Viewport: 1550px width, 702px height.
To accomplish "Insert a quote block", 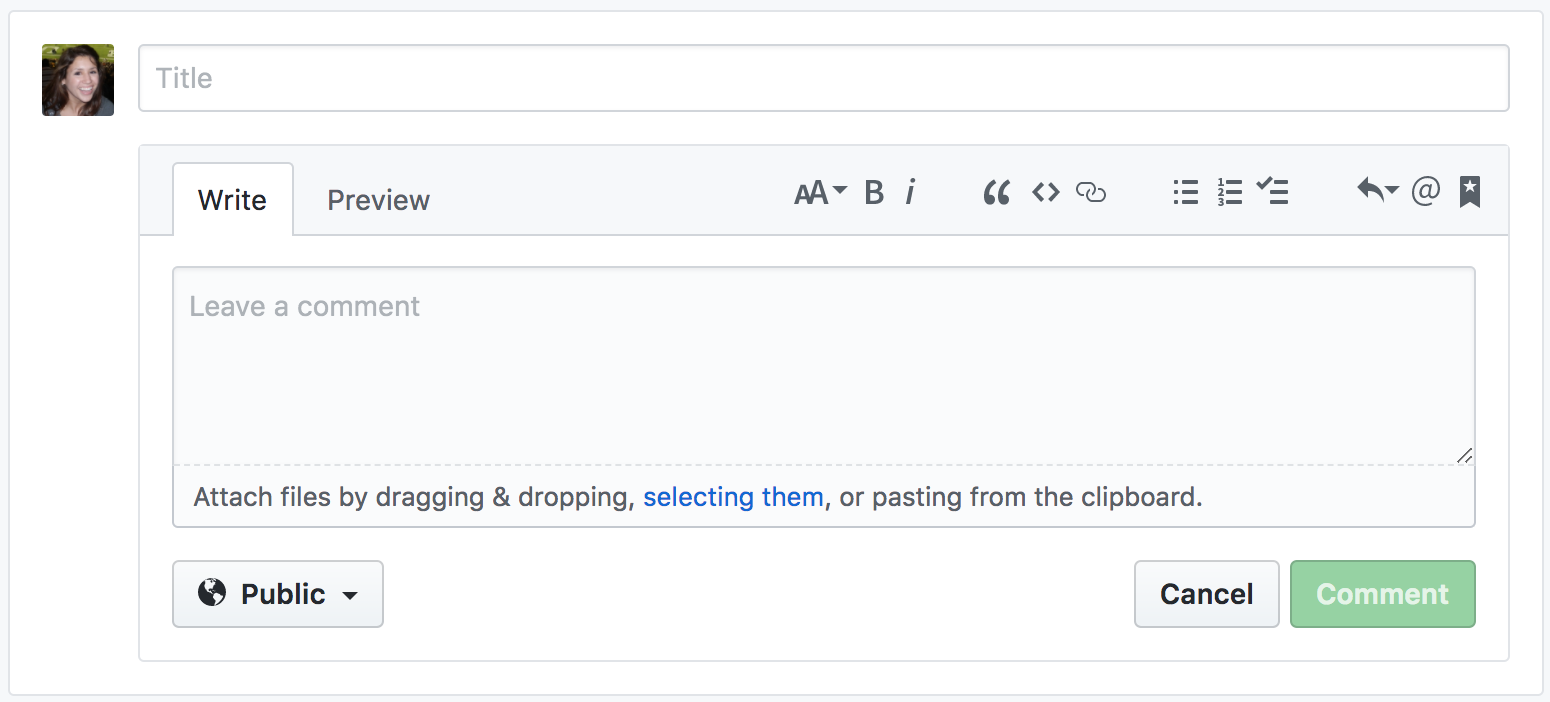I will 996,192.
